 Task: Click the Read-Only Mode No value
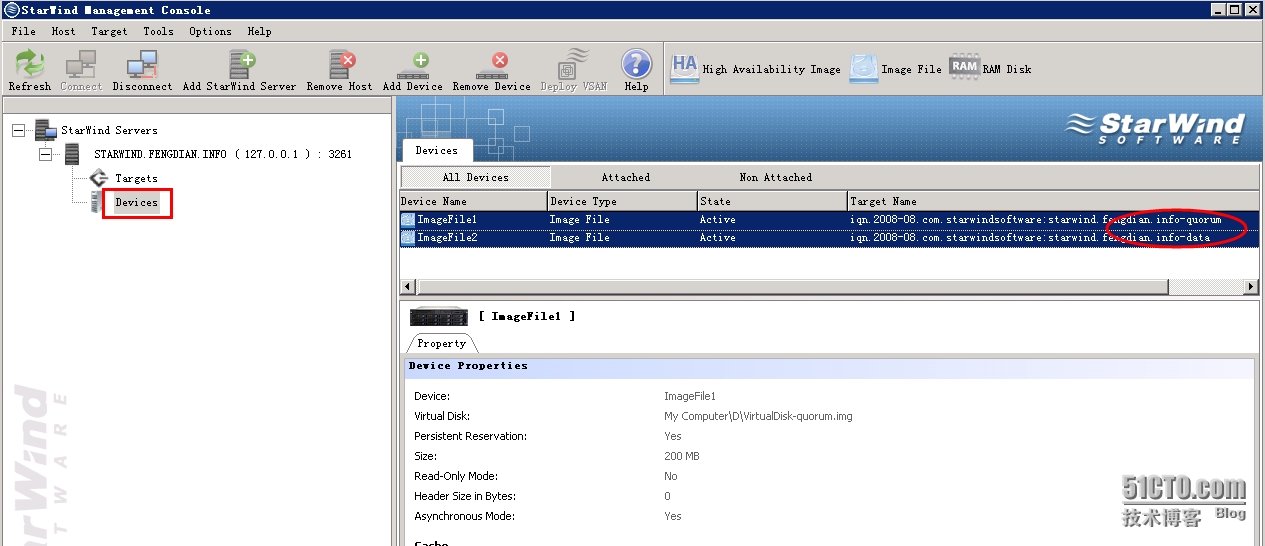pos(670,476)
